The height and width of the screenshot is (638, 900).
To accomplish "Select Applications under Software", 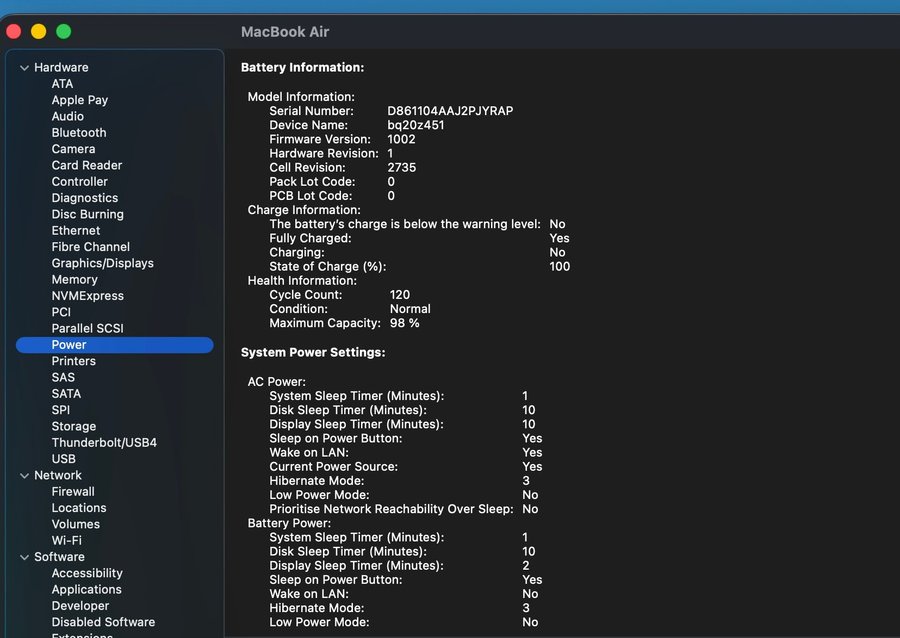I will (x=86, y=590).
